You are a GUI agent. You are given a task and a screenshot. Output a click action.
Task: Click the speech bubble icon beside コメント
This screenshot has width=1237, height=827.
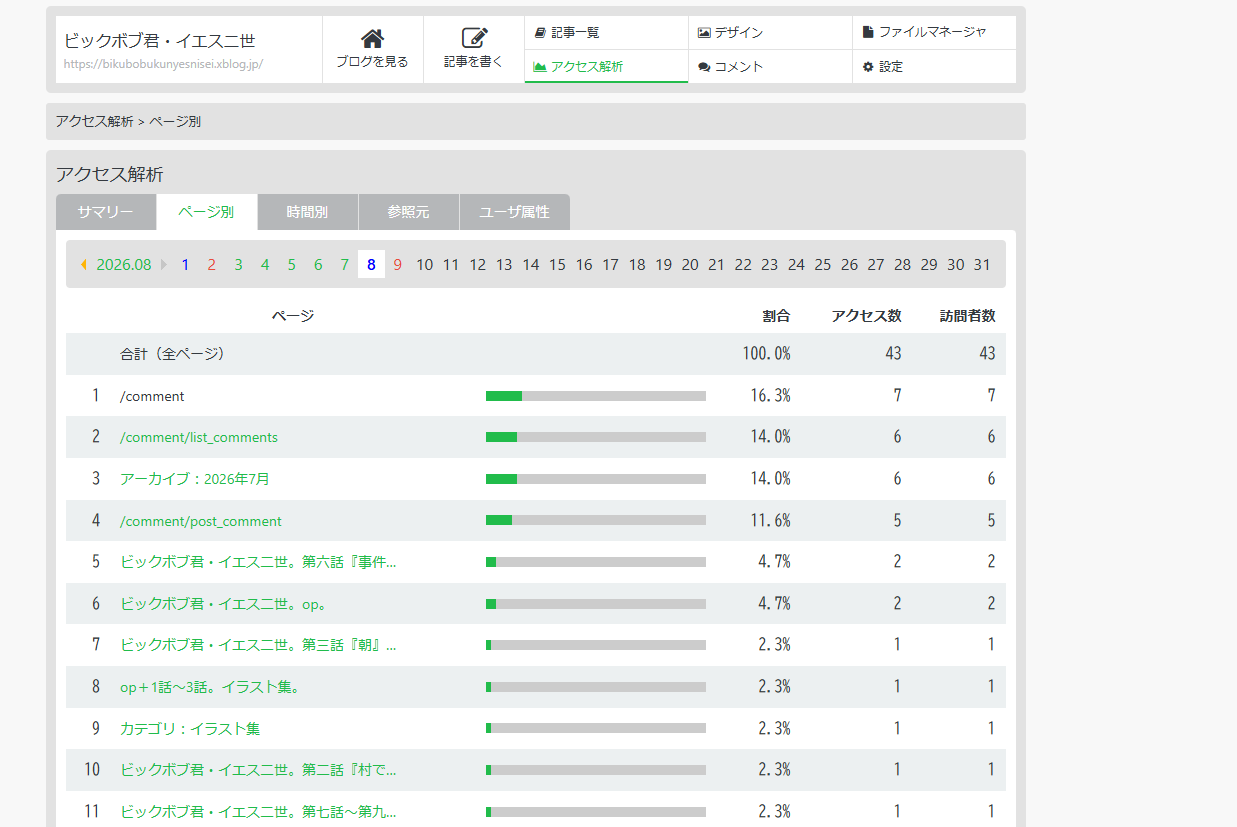[704, 67]
